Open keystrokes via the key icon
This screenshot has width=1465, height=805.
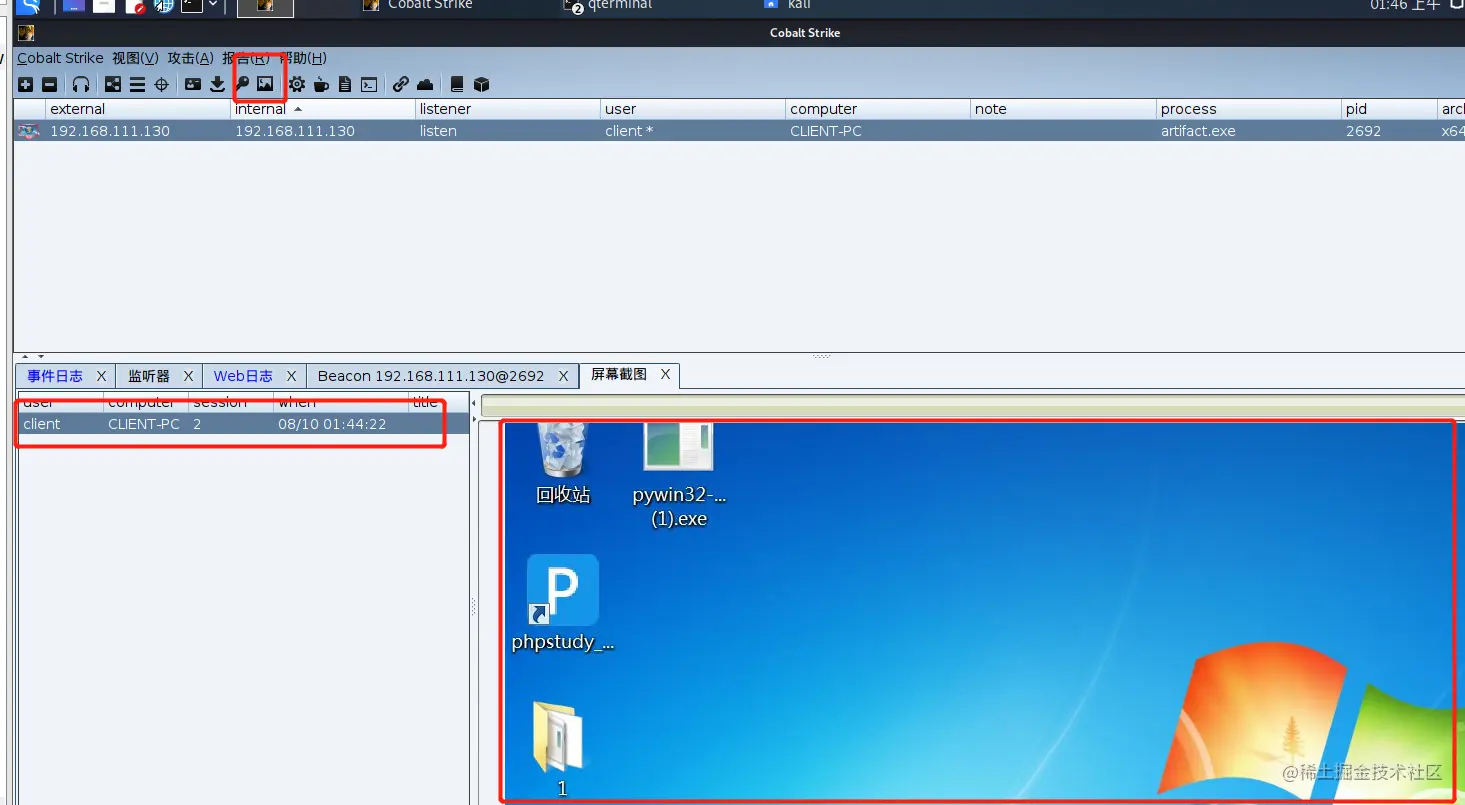click(242, 84)
